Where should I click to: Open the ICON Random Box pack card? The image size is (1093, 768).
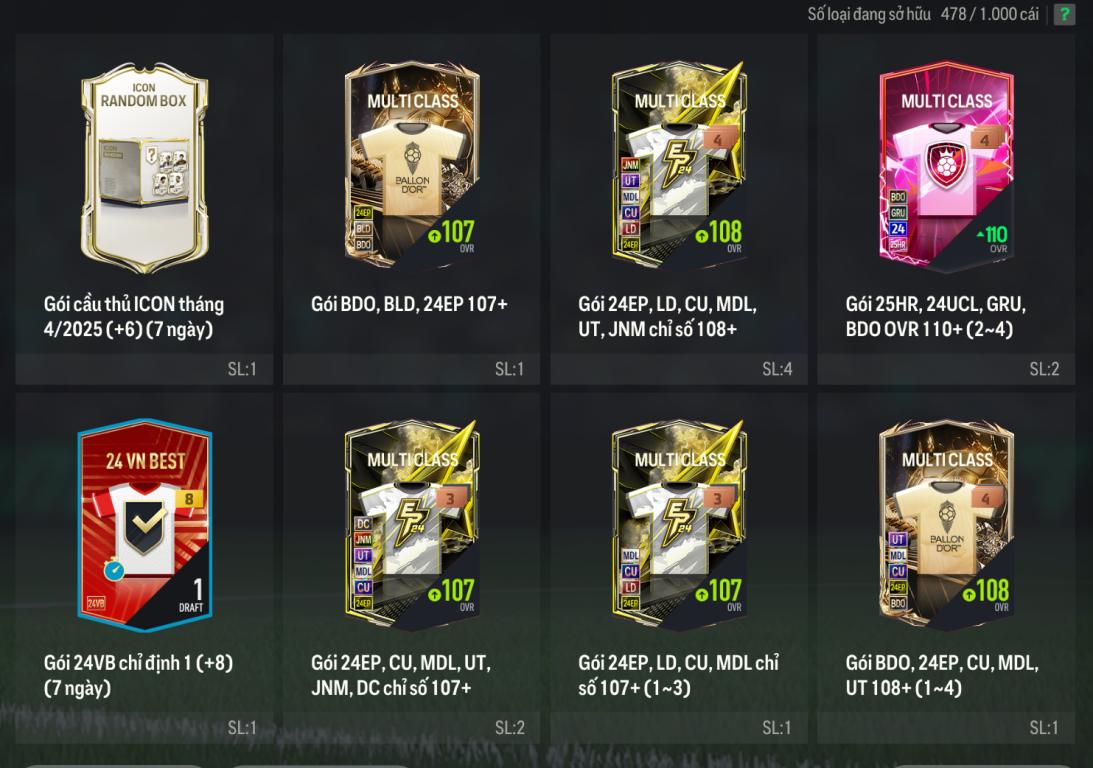tap(144, 167)
